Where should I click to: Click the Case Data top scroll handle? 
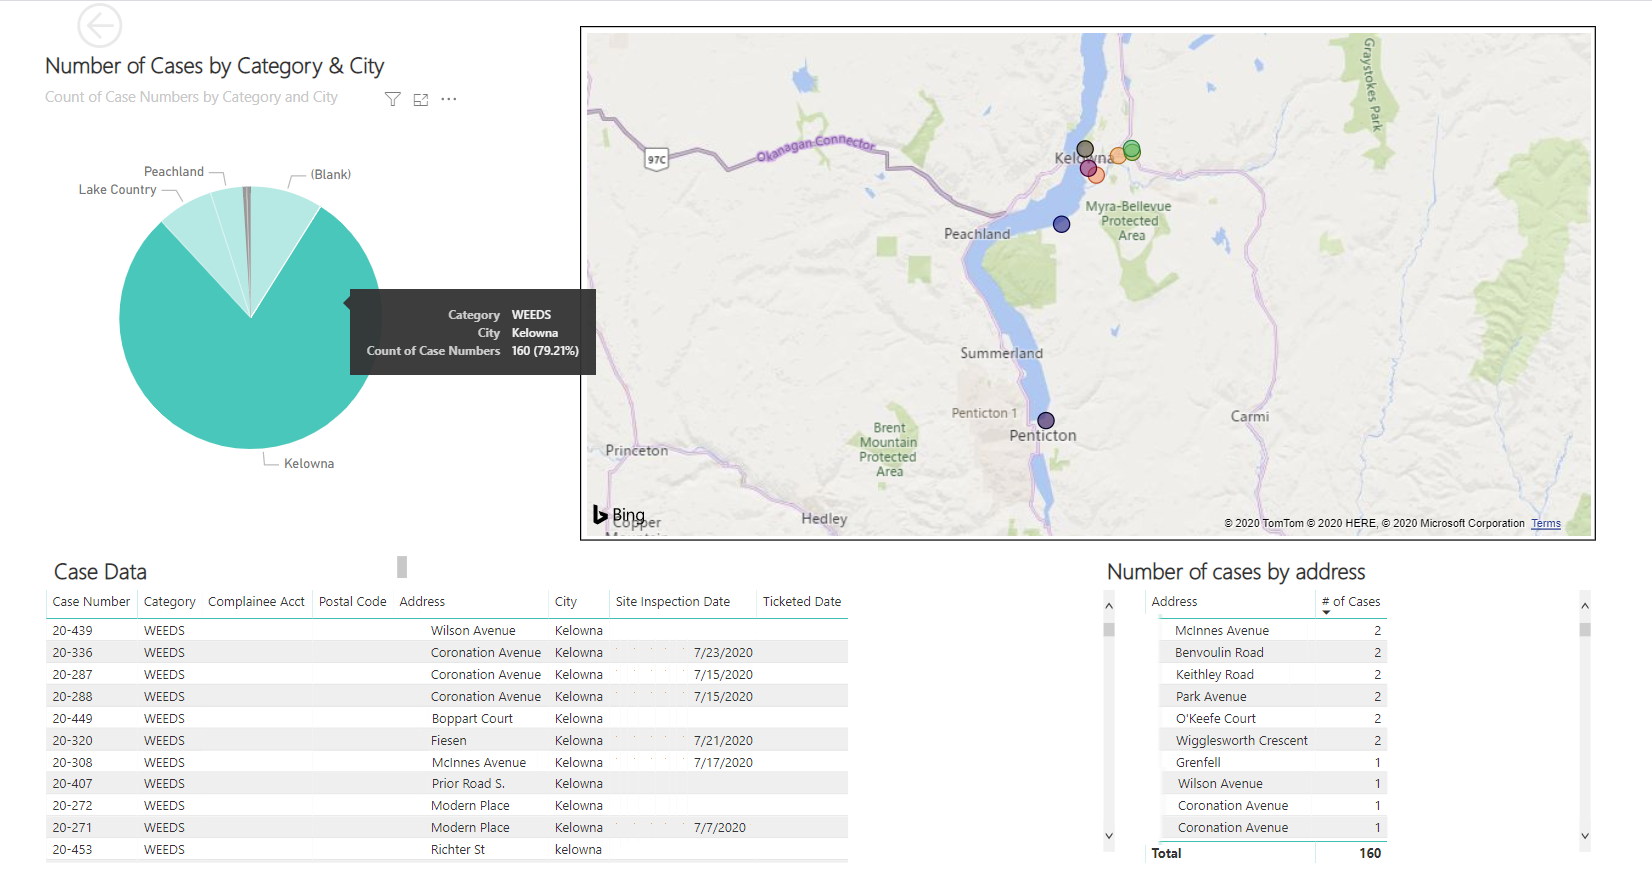pos(402,567)
